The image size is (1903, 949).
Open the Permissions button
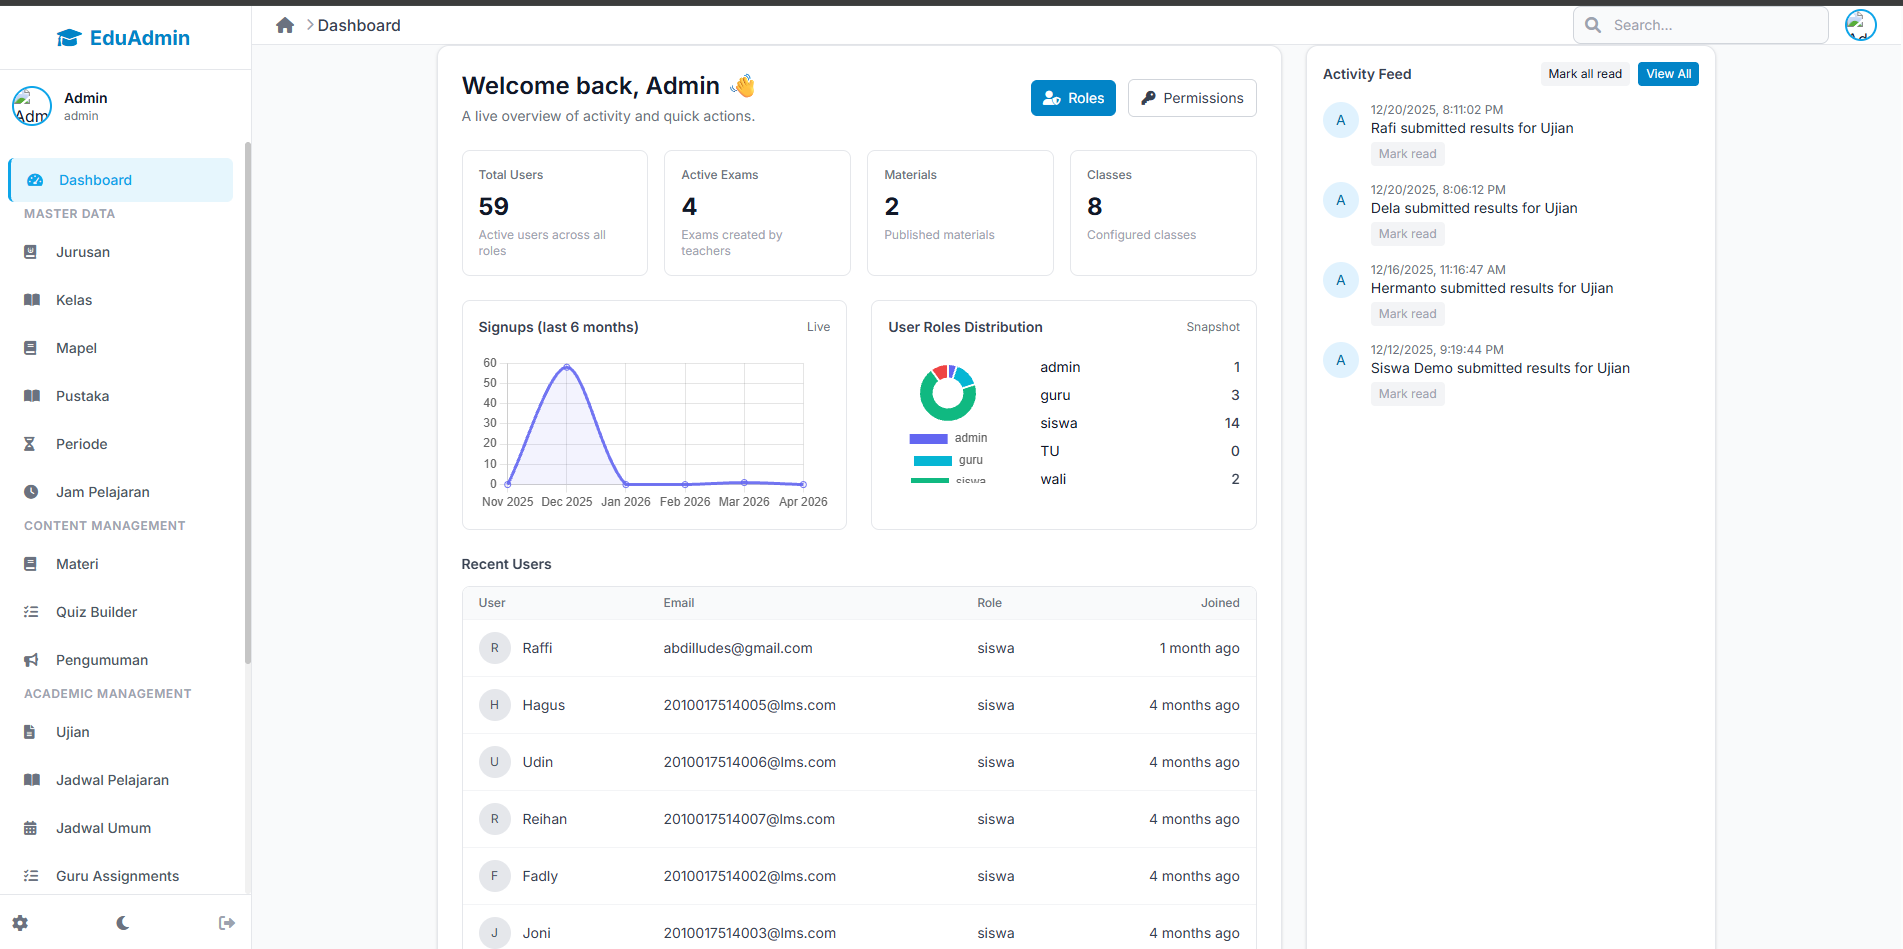pos(1192,98)
